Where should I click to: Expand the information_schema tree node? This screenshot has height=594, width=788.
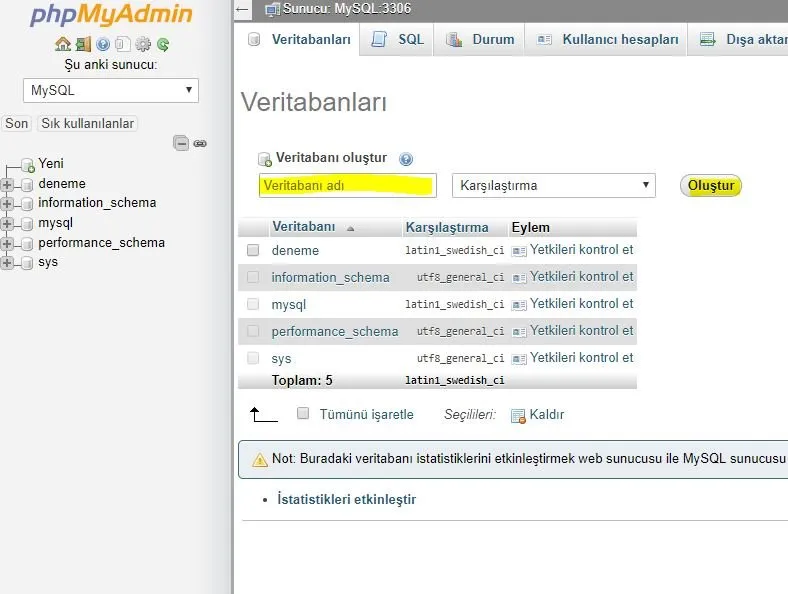(7, 204)
